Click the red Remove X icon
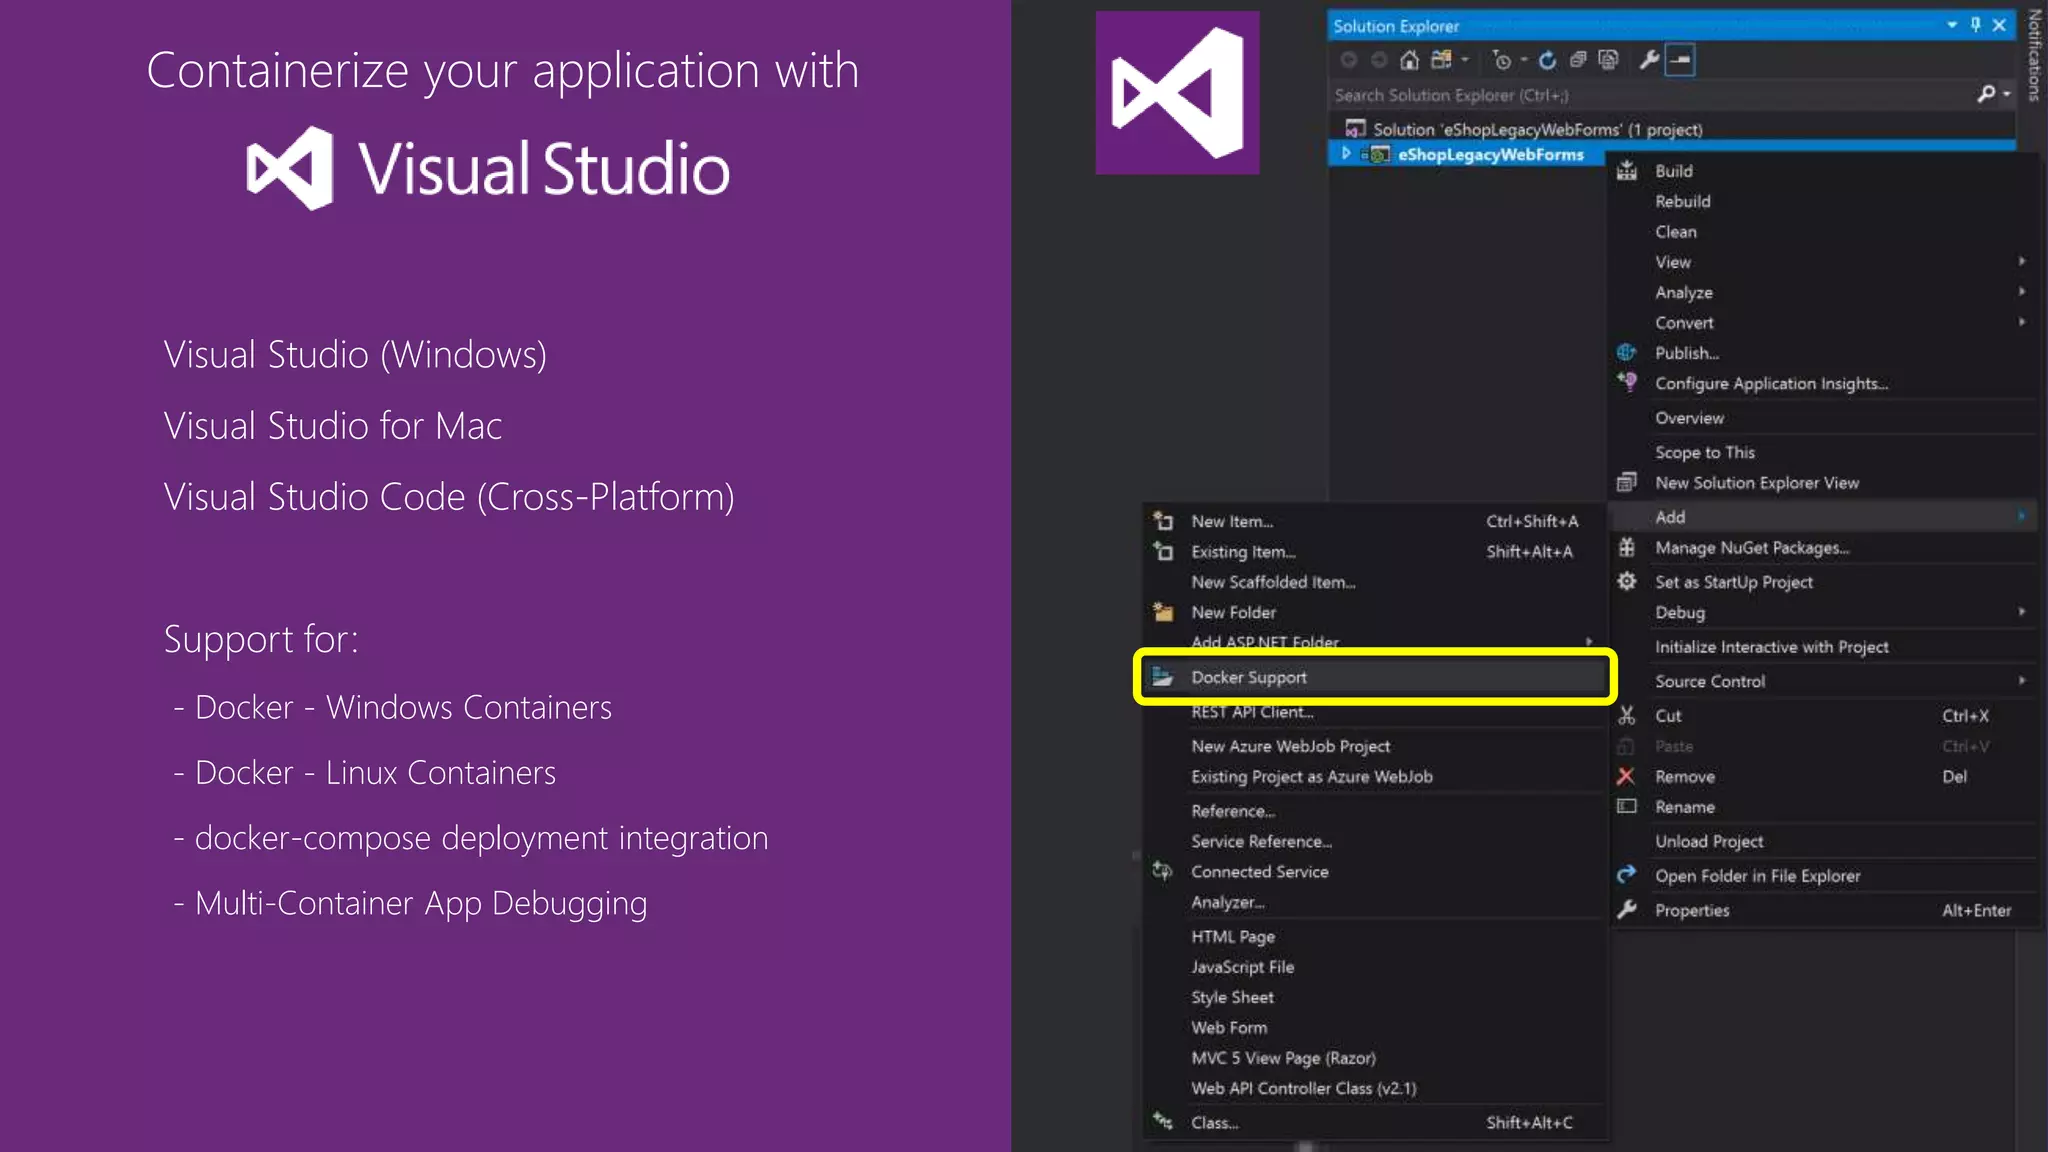This screenshot has width=2048, height=1152. pos(1626,776)
